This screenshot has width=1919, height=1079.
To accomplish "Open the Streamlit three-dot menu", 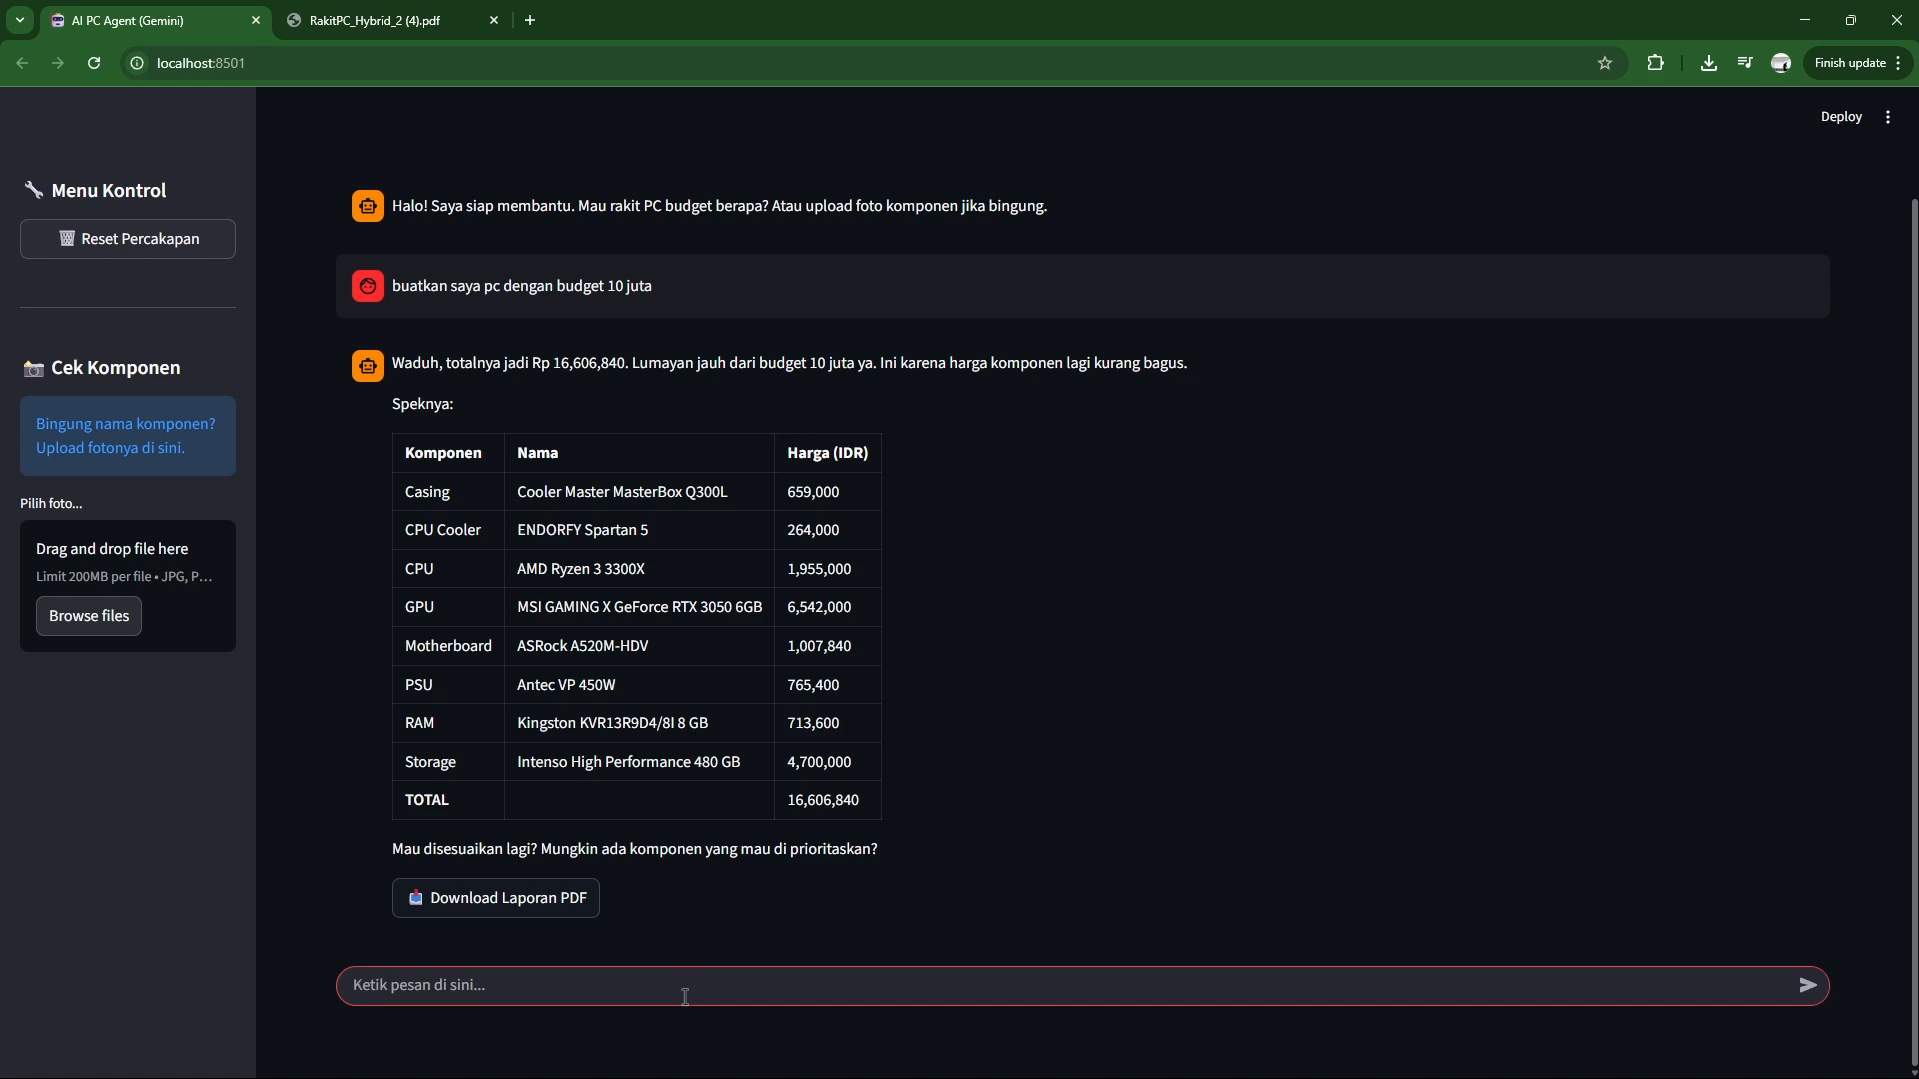I will point(1888,117).
